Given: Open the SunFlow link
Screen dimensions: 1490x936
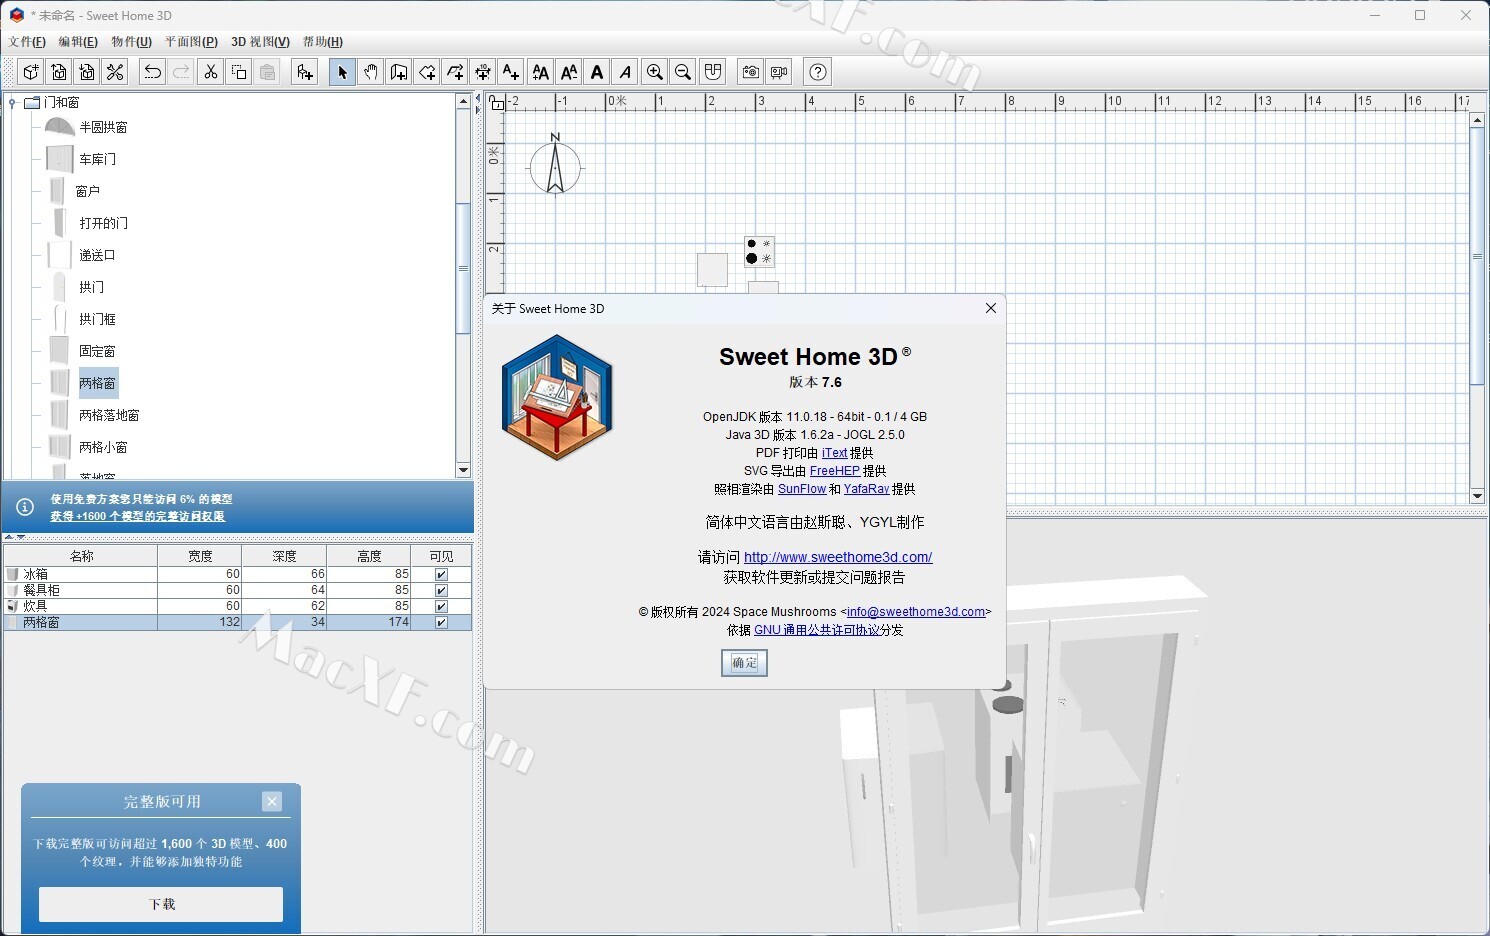Looking at the screenshot, I should [802, 489].
